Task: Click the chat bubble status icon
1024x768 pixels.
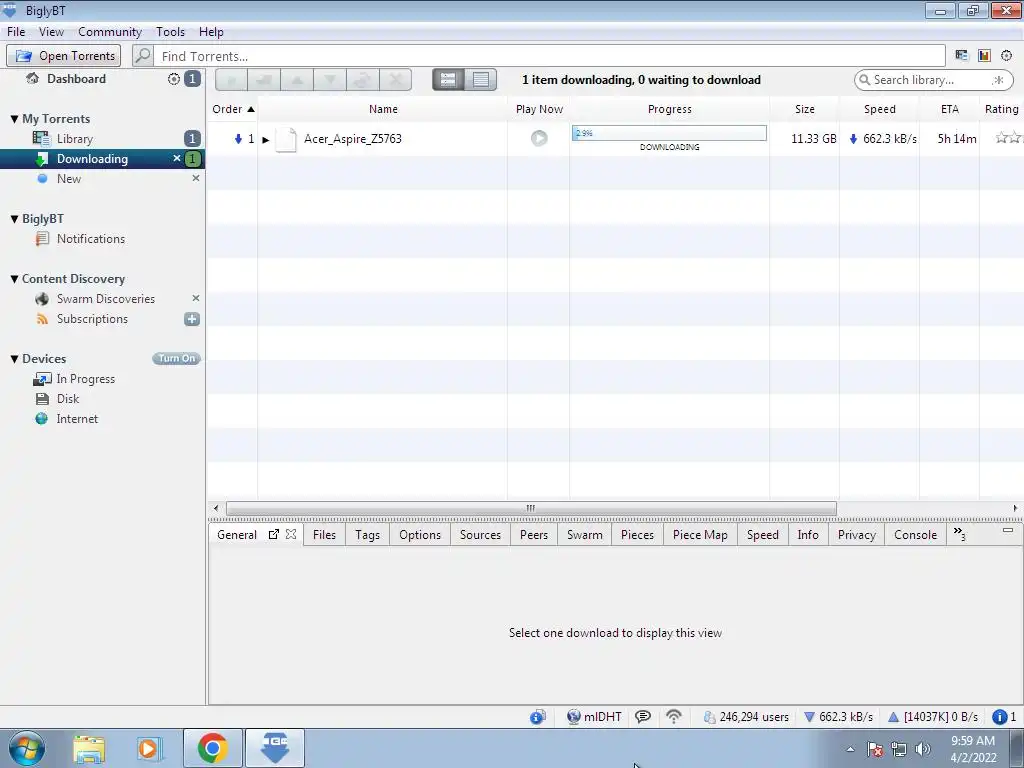Action: 643,716
